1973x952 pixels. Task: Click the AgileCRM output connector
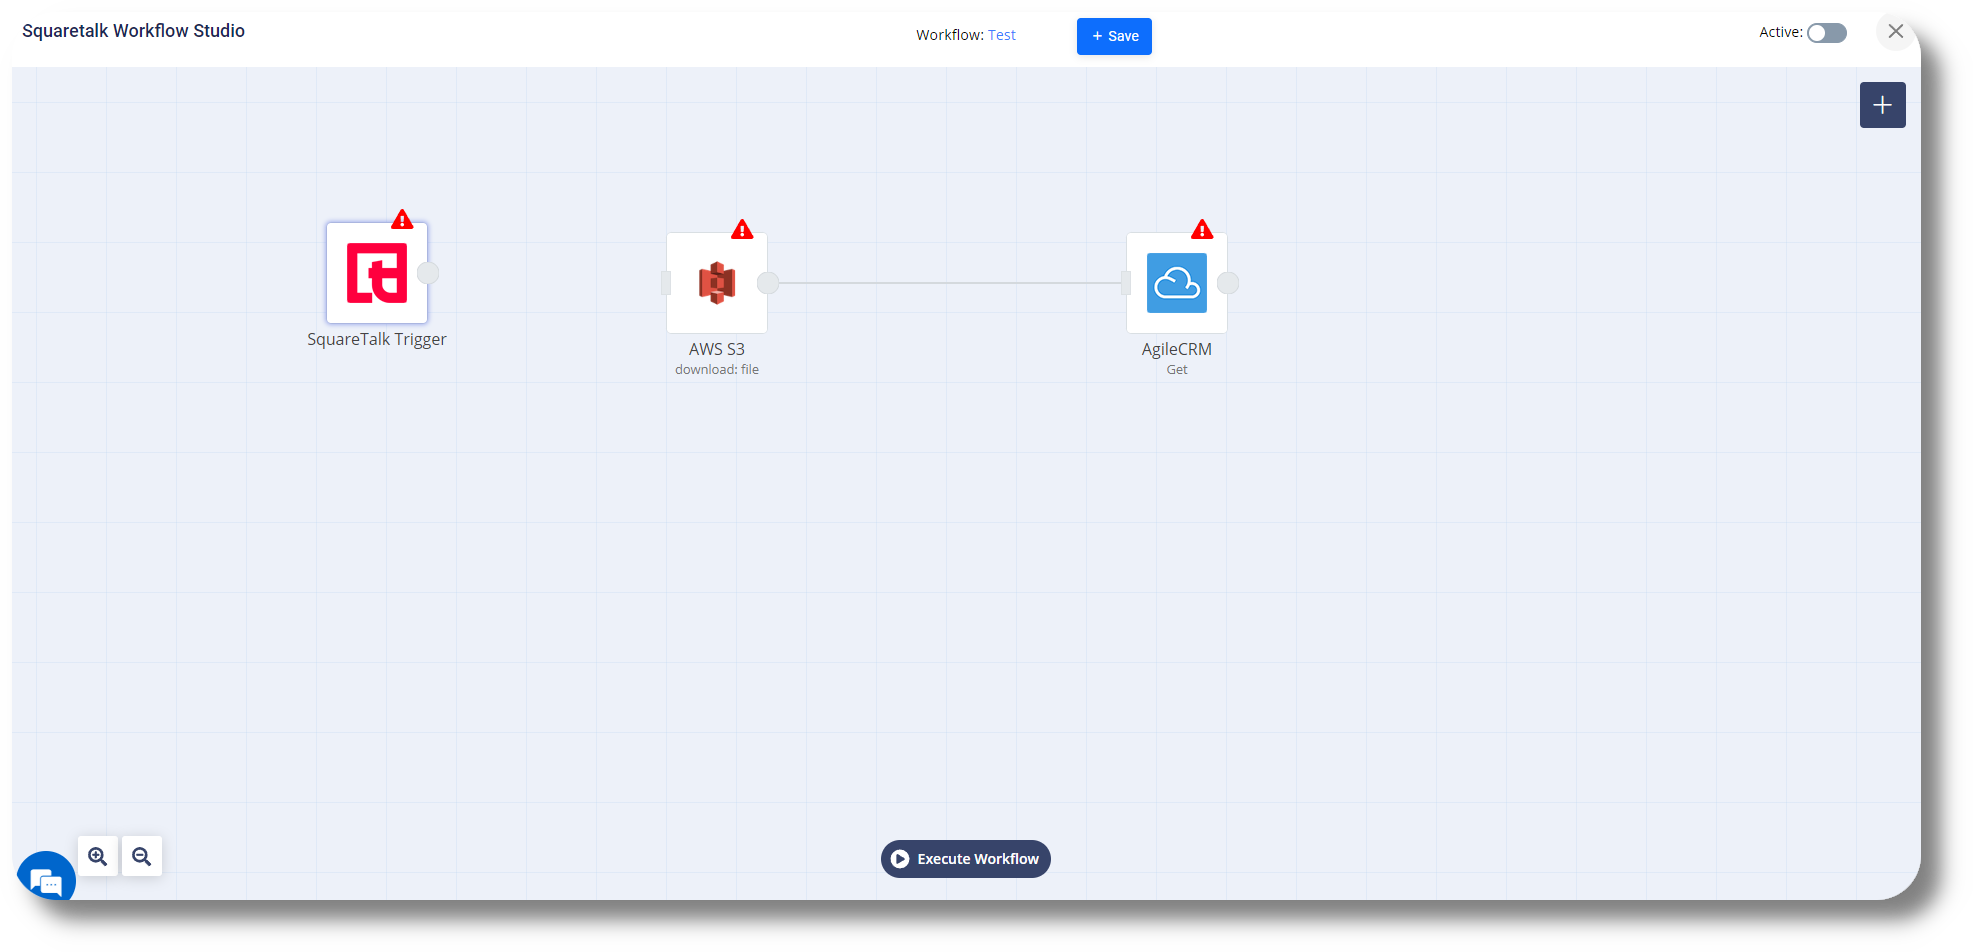tap(1228, 283)
